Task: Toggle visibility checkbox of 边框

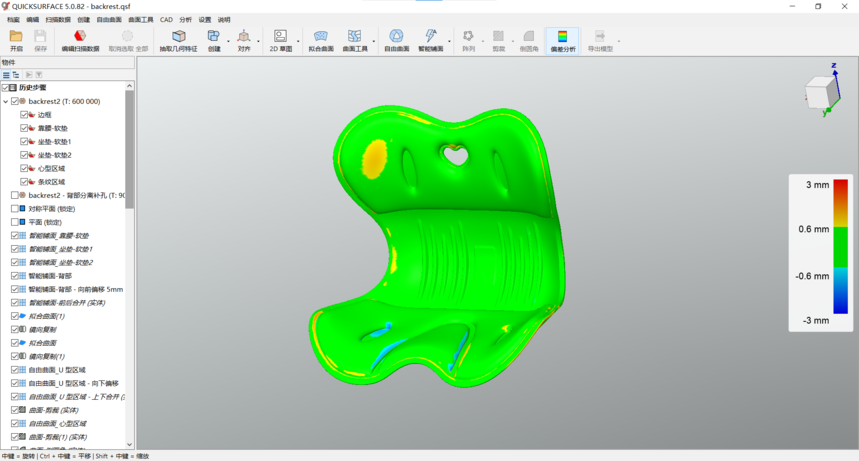Action: pos(24,115)
